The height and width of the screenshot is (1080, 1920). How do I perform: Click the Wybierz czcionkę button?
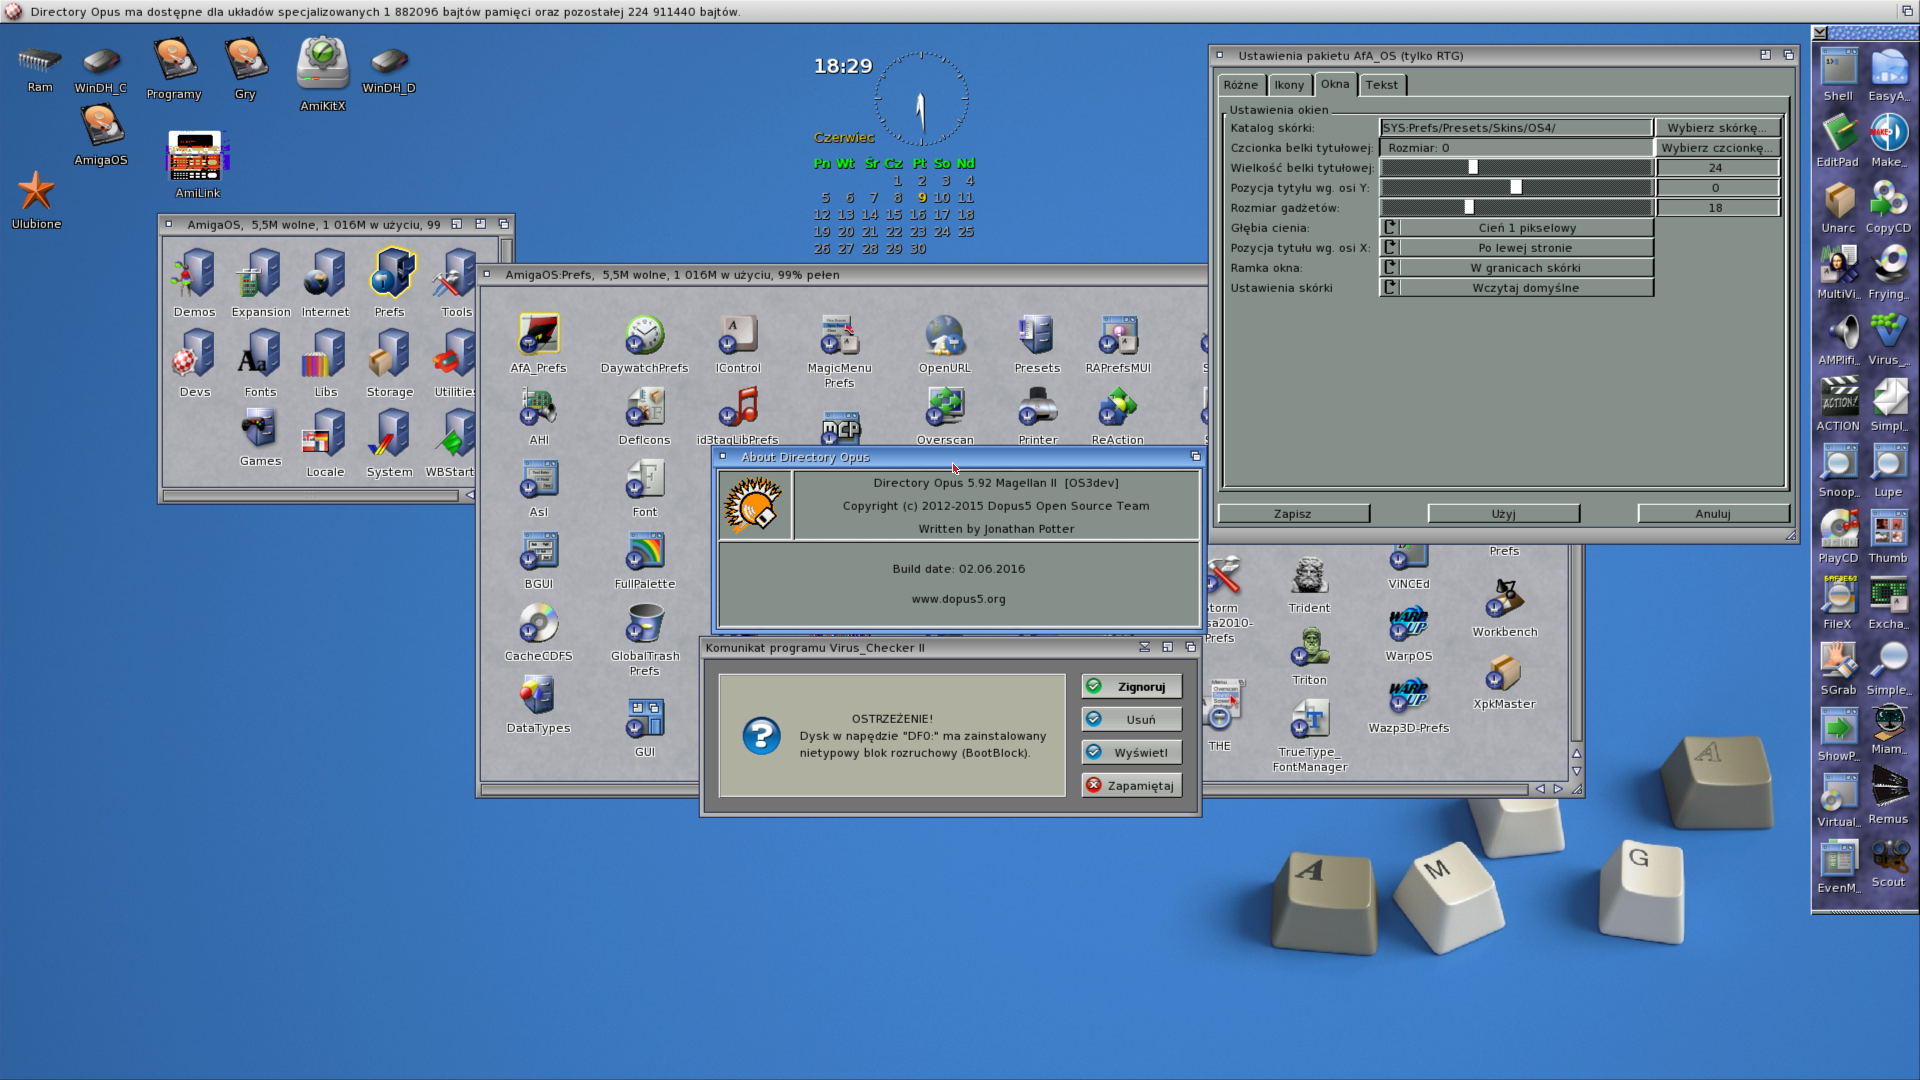coord(1718,148)
